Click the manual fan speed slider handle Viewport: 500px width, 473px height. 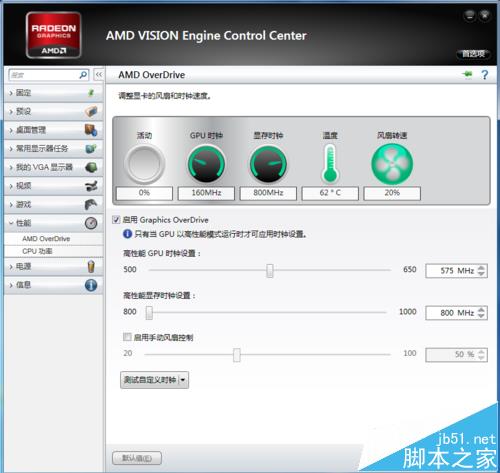coord(237,355)
